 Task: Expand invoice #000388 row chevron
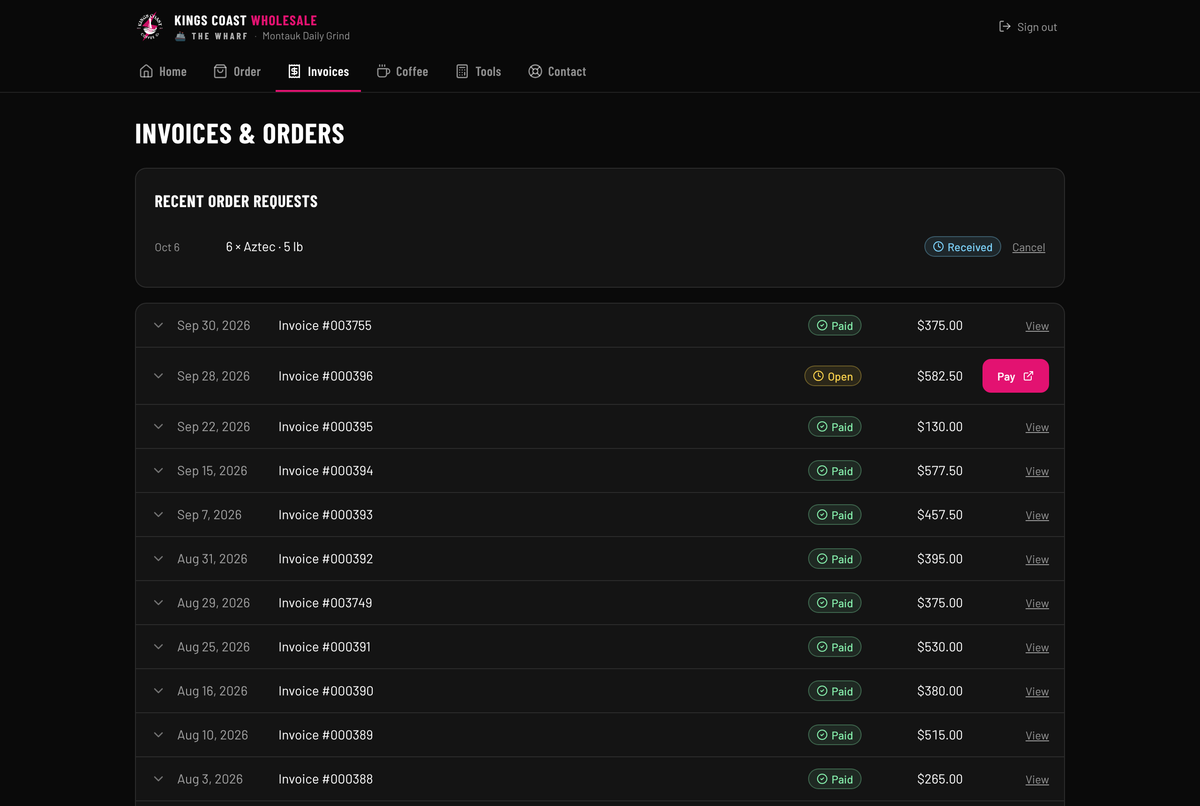(158, 779)
